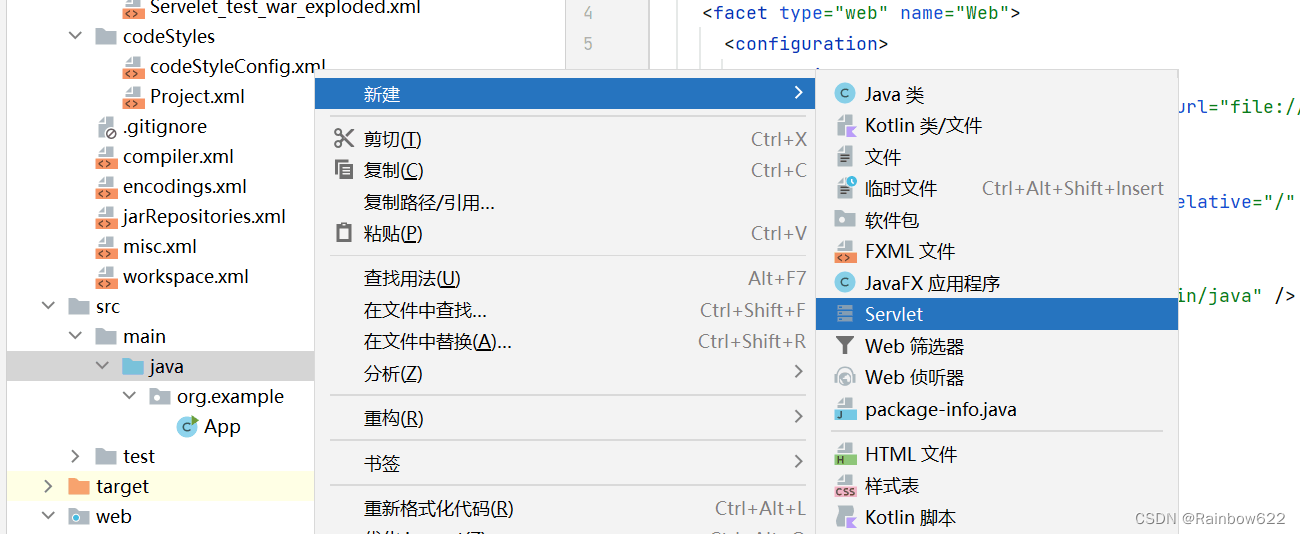This screenshot has height=534, width=1300.
Task: Expand the target folder
Action: tap(48, 486)
